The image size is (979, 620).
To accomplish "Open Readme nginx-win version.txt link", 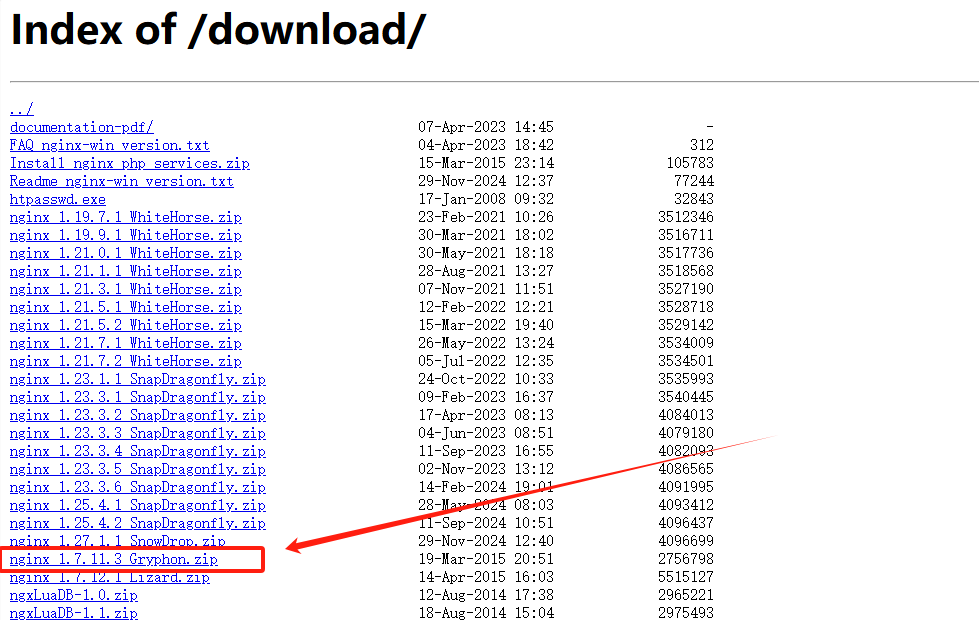I will [x=122, y=182].
